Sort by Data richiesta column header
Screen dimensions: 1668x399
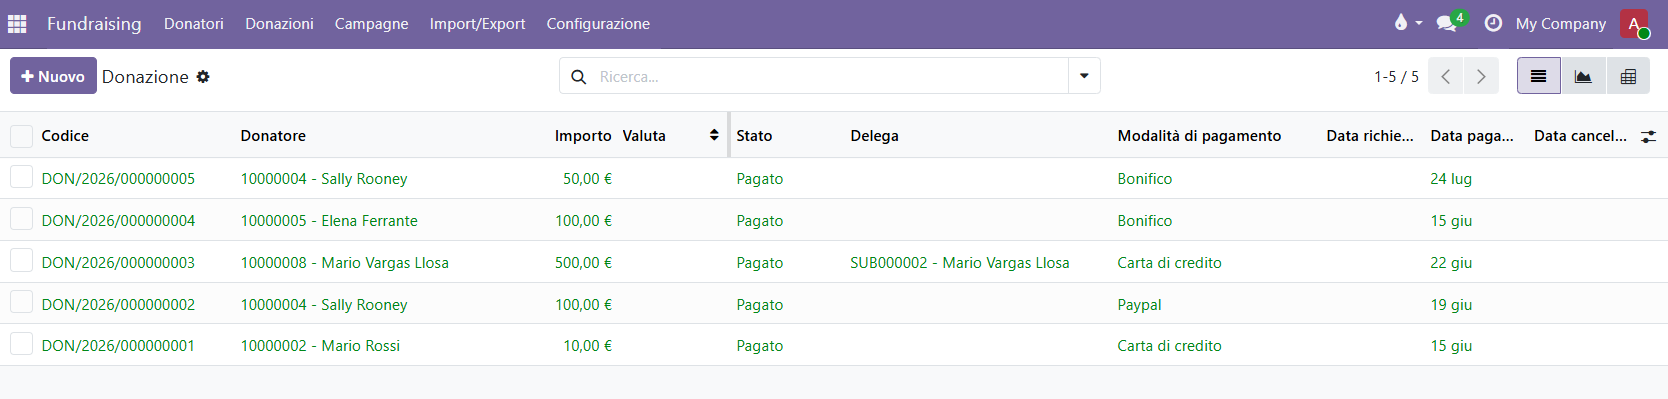click(x=1369, y=135)
